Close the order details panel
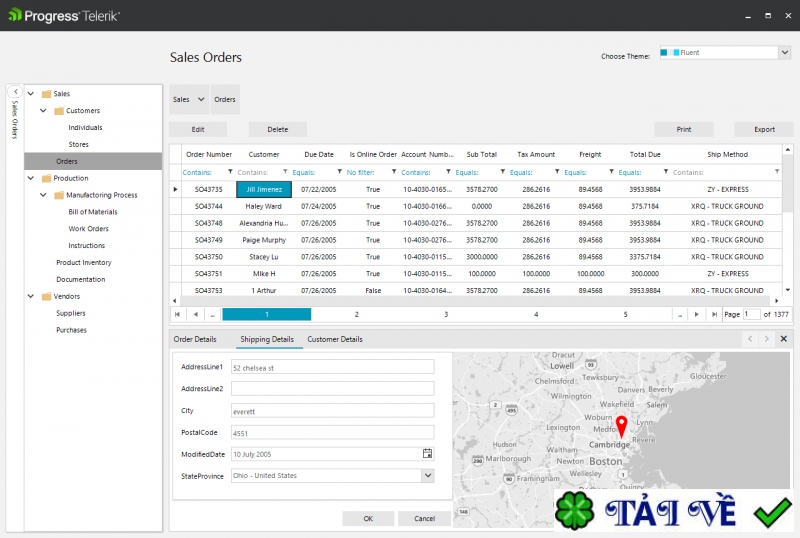This screenshot has width=800, height=538. pyautogui.click(x=783, y=339)
